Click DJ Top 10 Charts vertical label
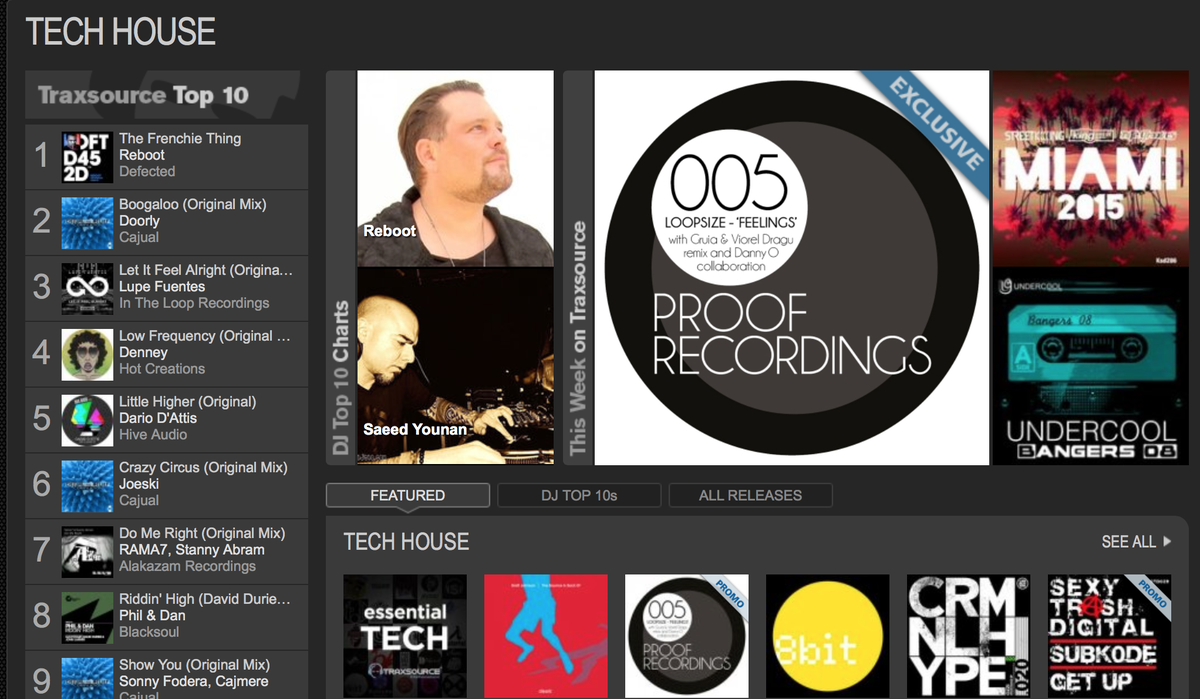Image resolution: width=1200 pixels, height=699 pixels. pyautogui.click(x=341, y=378)
